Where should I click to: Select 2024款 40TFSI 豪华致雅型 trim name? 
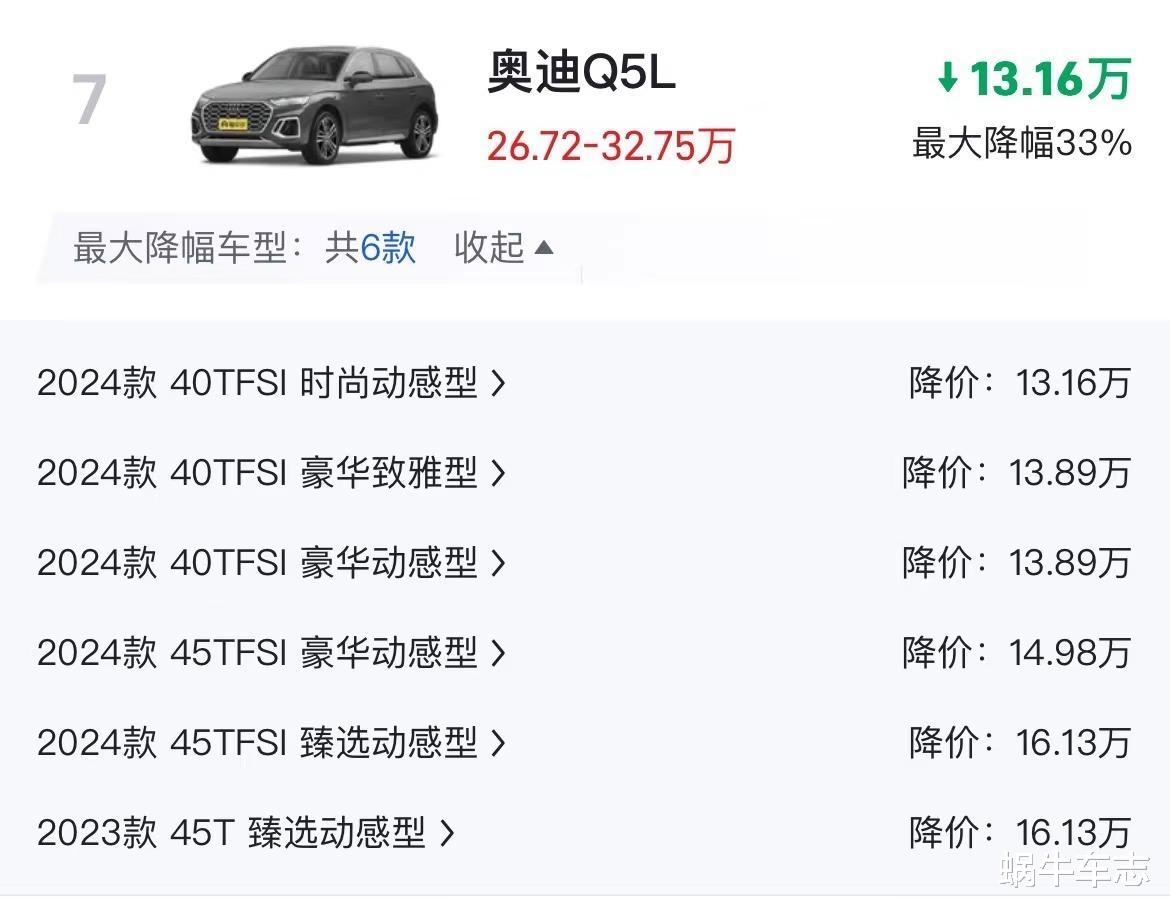[x=257, y=473]
